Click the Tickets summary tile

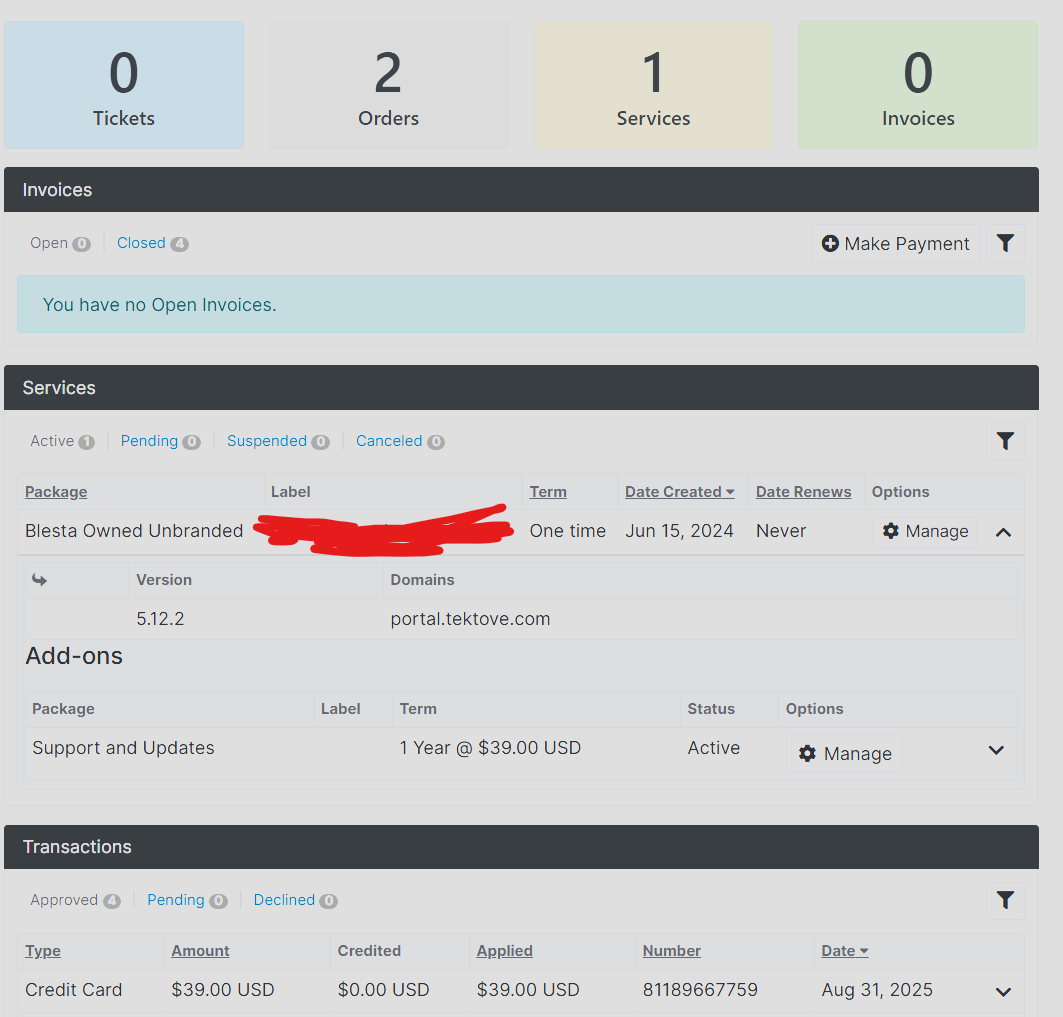tap(124, 86)
